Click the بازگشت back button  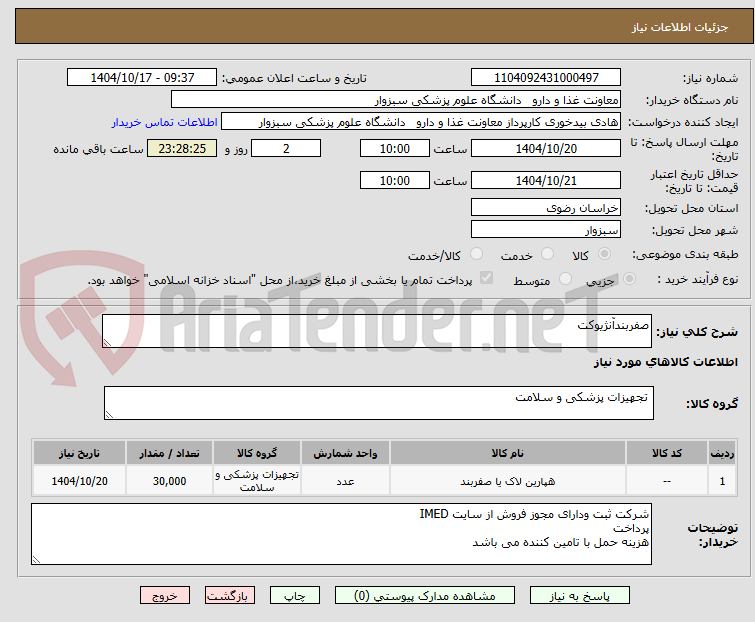click(230, 596)
